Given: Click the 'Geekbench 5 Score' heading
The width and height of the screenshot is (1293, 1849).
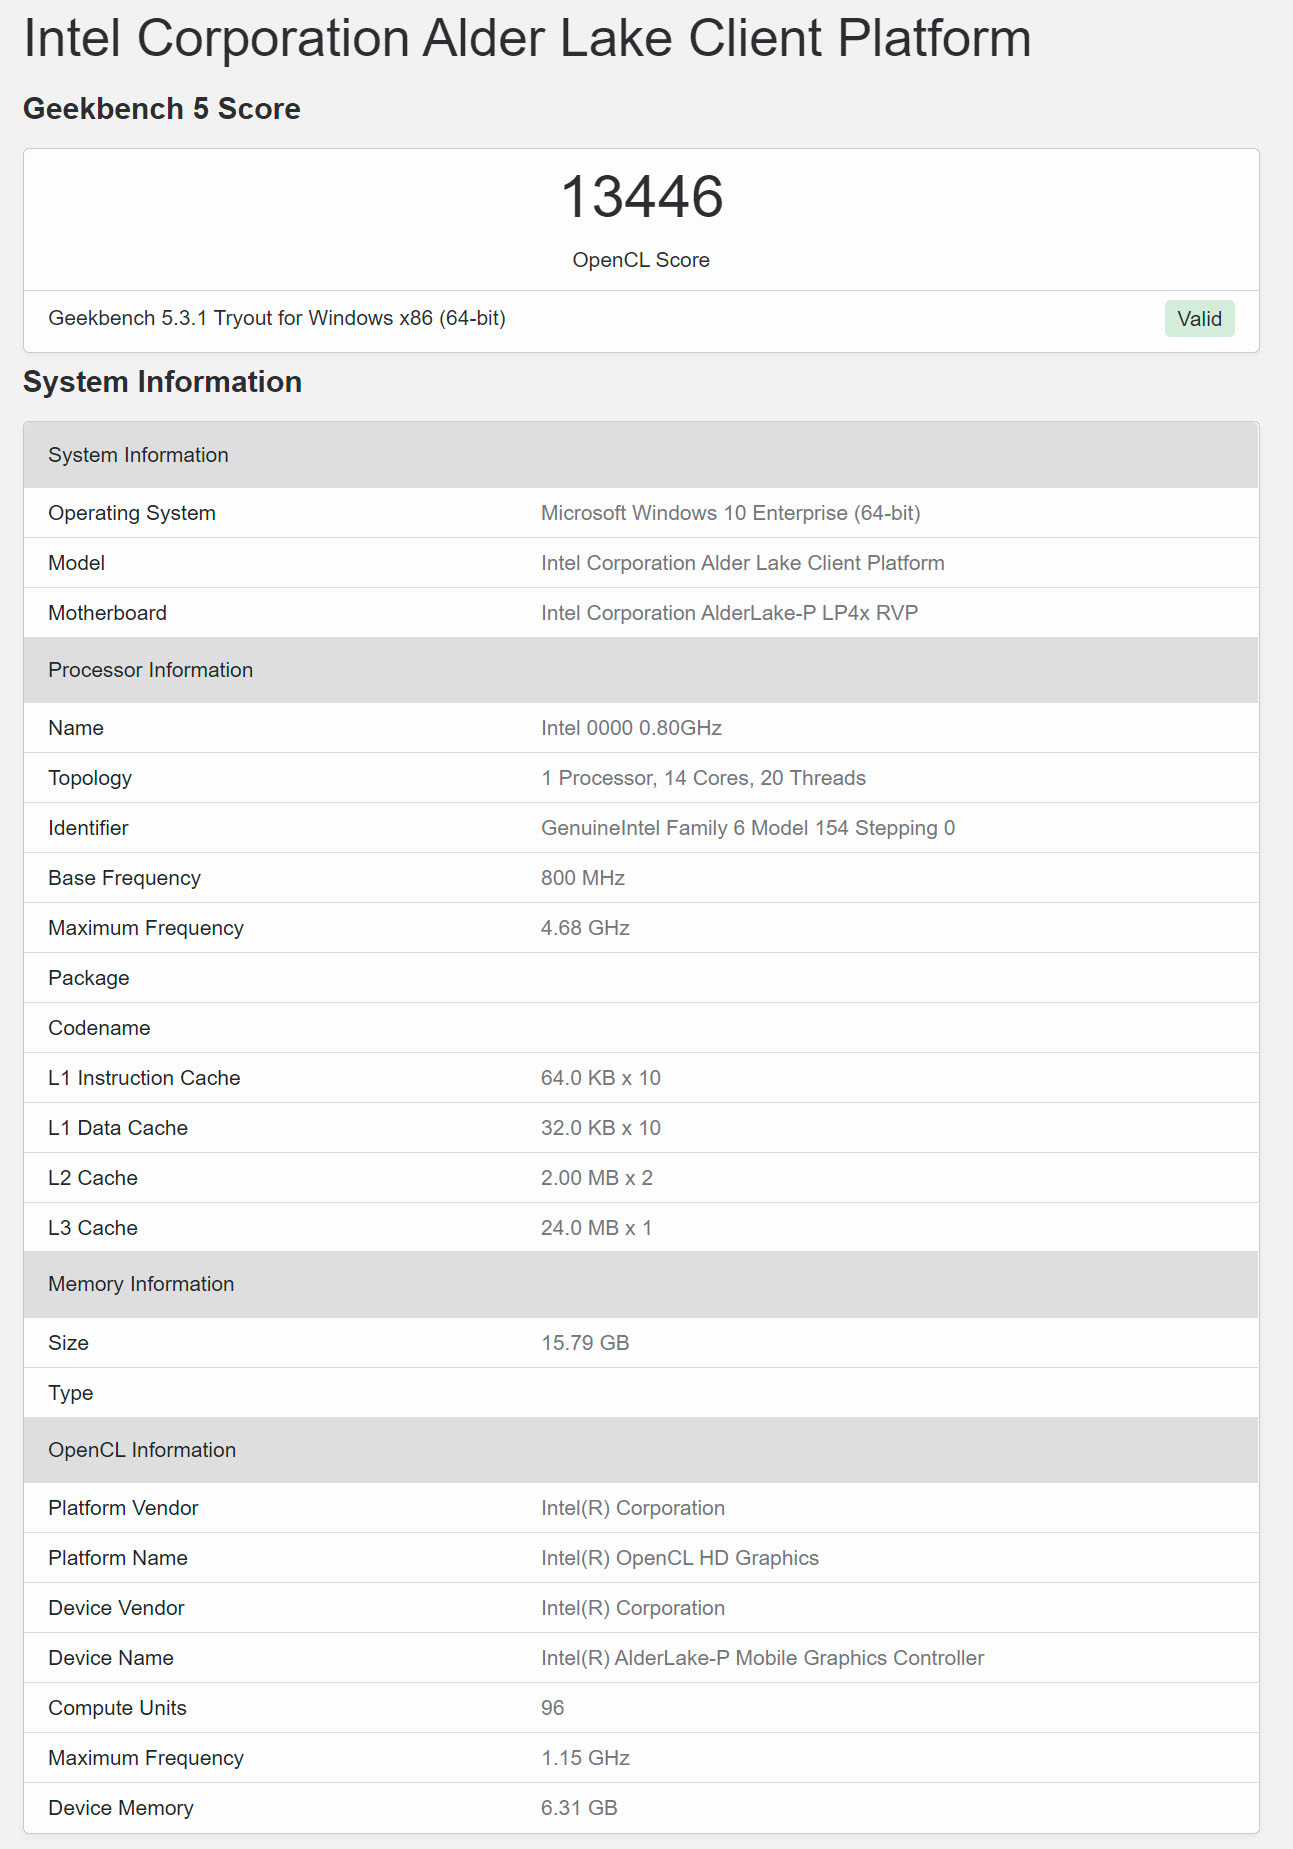Looking at the screenshot, I should pos(162,109).
